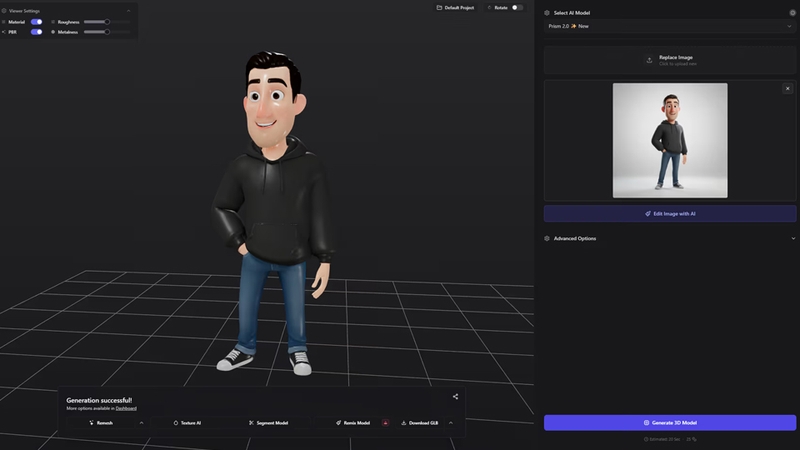Open the Default Project folder button

(x=455, y=8)
